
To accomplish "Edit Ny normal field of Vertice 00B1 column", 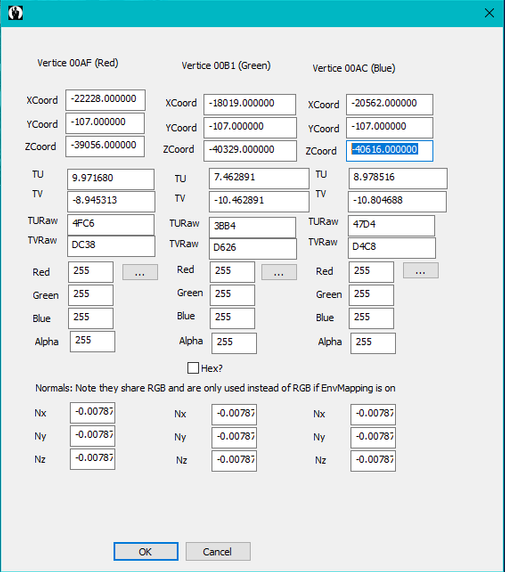I will (234, 437).
